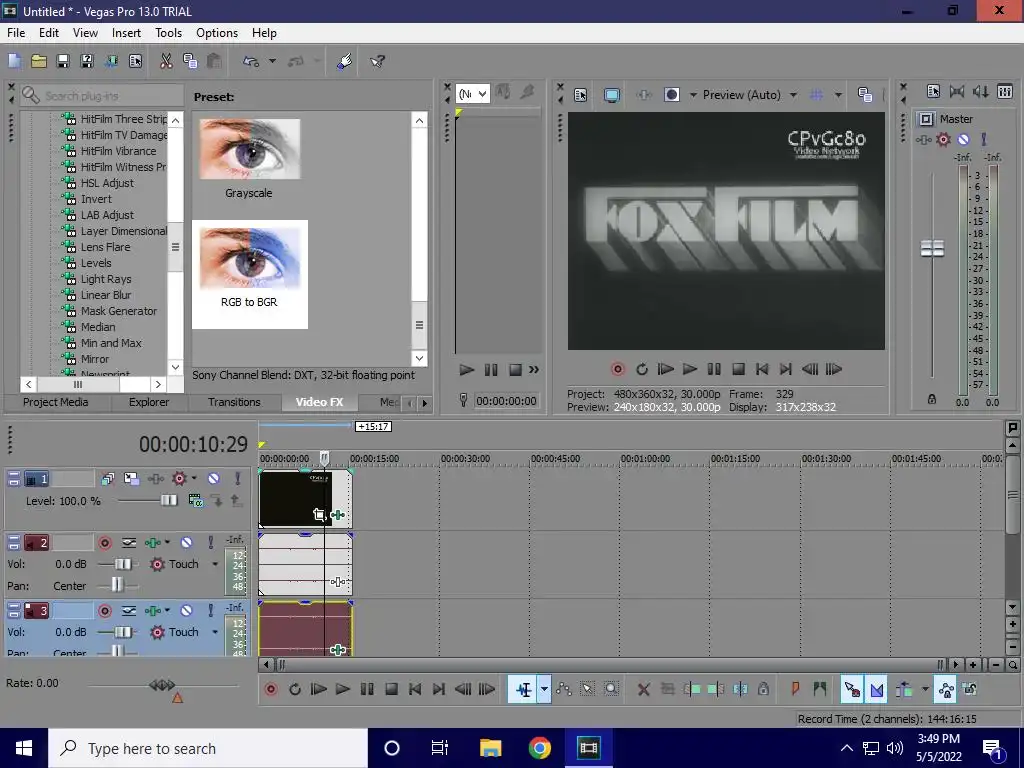Open the Tools menu

(x=168, y=33)
